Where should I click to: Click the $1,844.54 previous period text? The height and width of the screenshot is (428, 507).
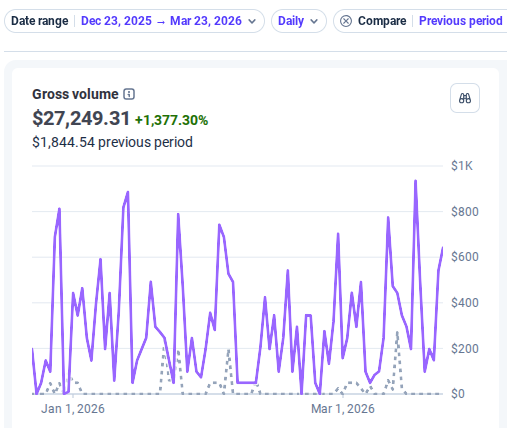(x=112, y=142)
